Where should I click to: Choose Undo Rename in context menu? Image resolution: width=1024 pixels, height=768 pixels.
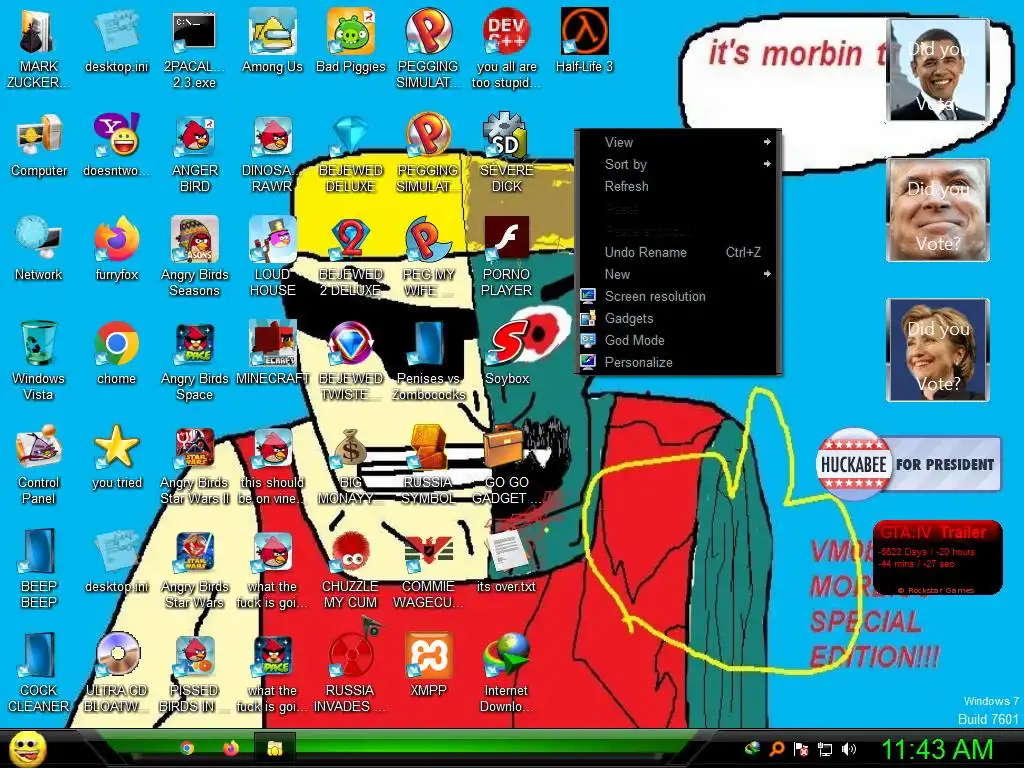tap(678, 252)
